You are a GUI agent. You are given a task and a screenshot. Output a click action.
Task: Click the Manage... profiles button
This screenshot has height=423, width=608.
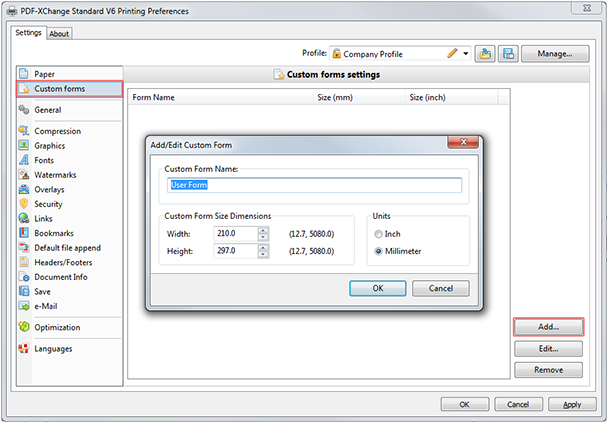[555, 54]
